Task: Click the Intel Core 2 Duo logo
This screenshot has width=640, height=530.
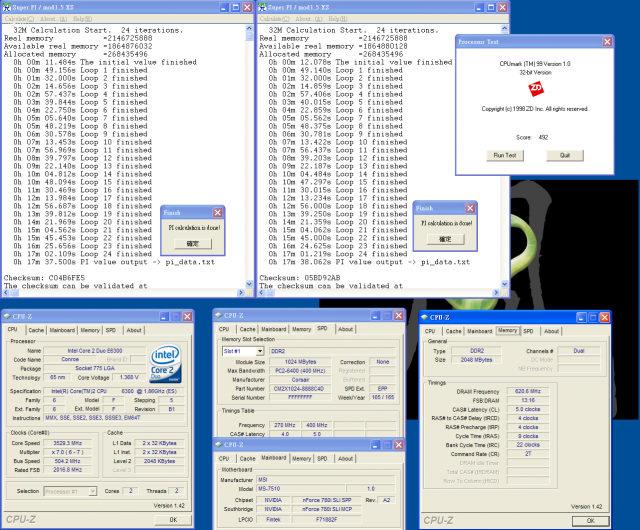Action: [165, 364]
